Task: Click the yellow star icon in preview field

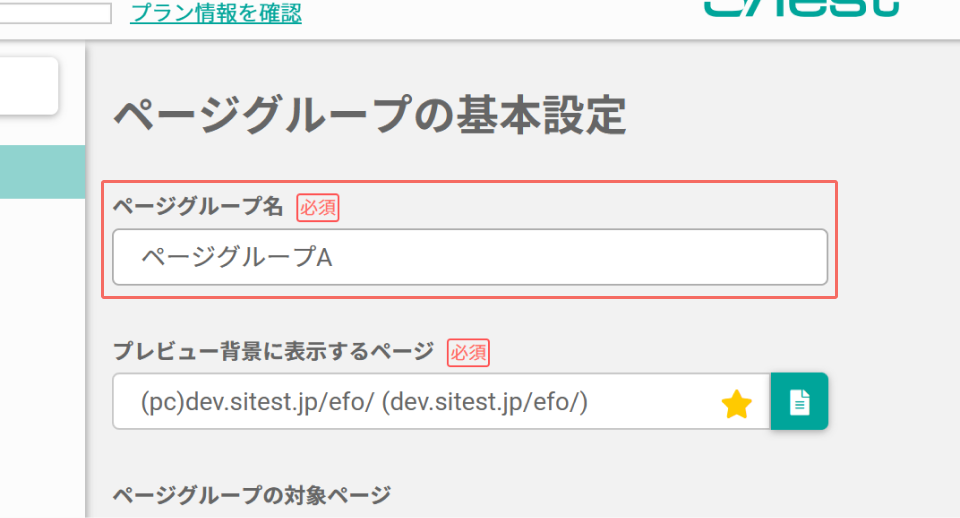Action: click(736, 404)
